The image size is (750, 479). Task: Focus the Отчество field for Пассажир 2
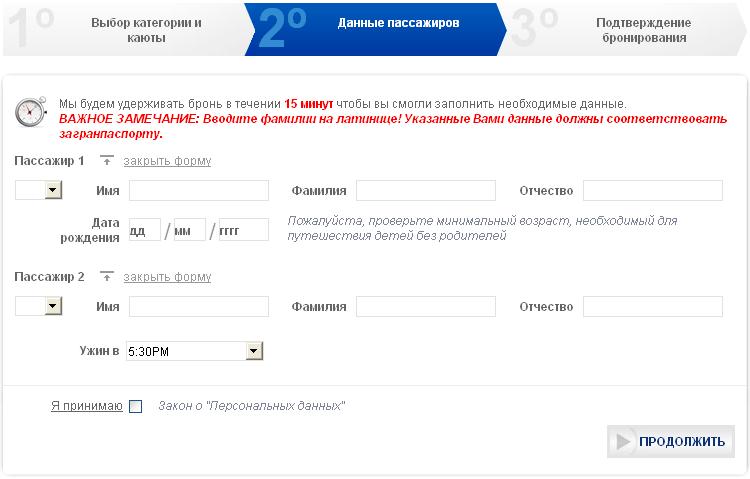(x=653, y=306)
